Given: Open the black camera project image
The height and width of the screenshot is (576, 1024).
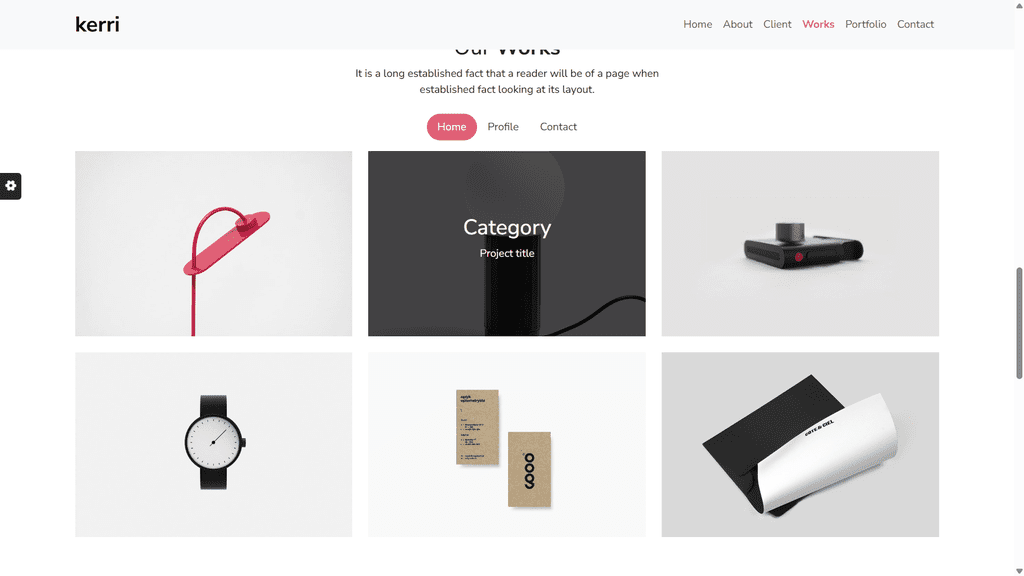Looking at the screenshot, I should point(800,244).
